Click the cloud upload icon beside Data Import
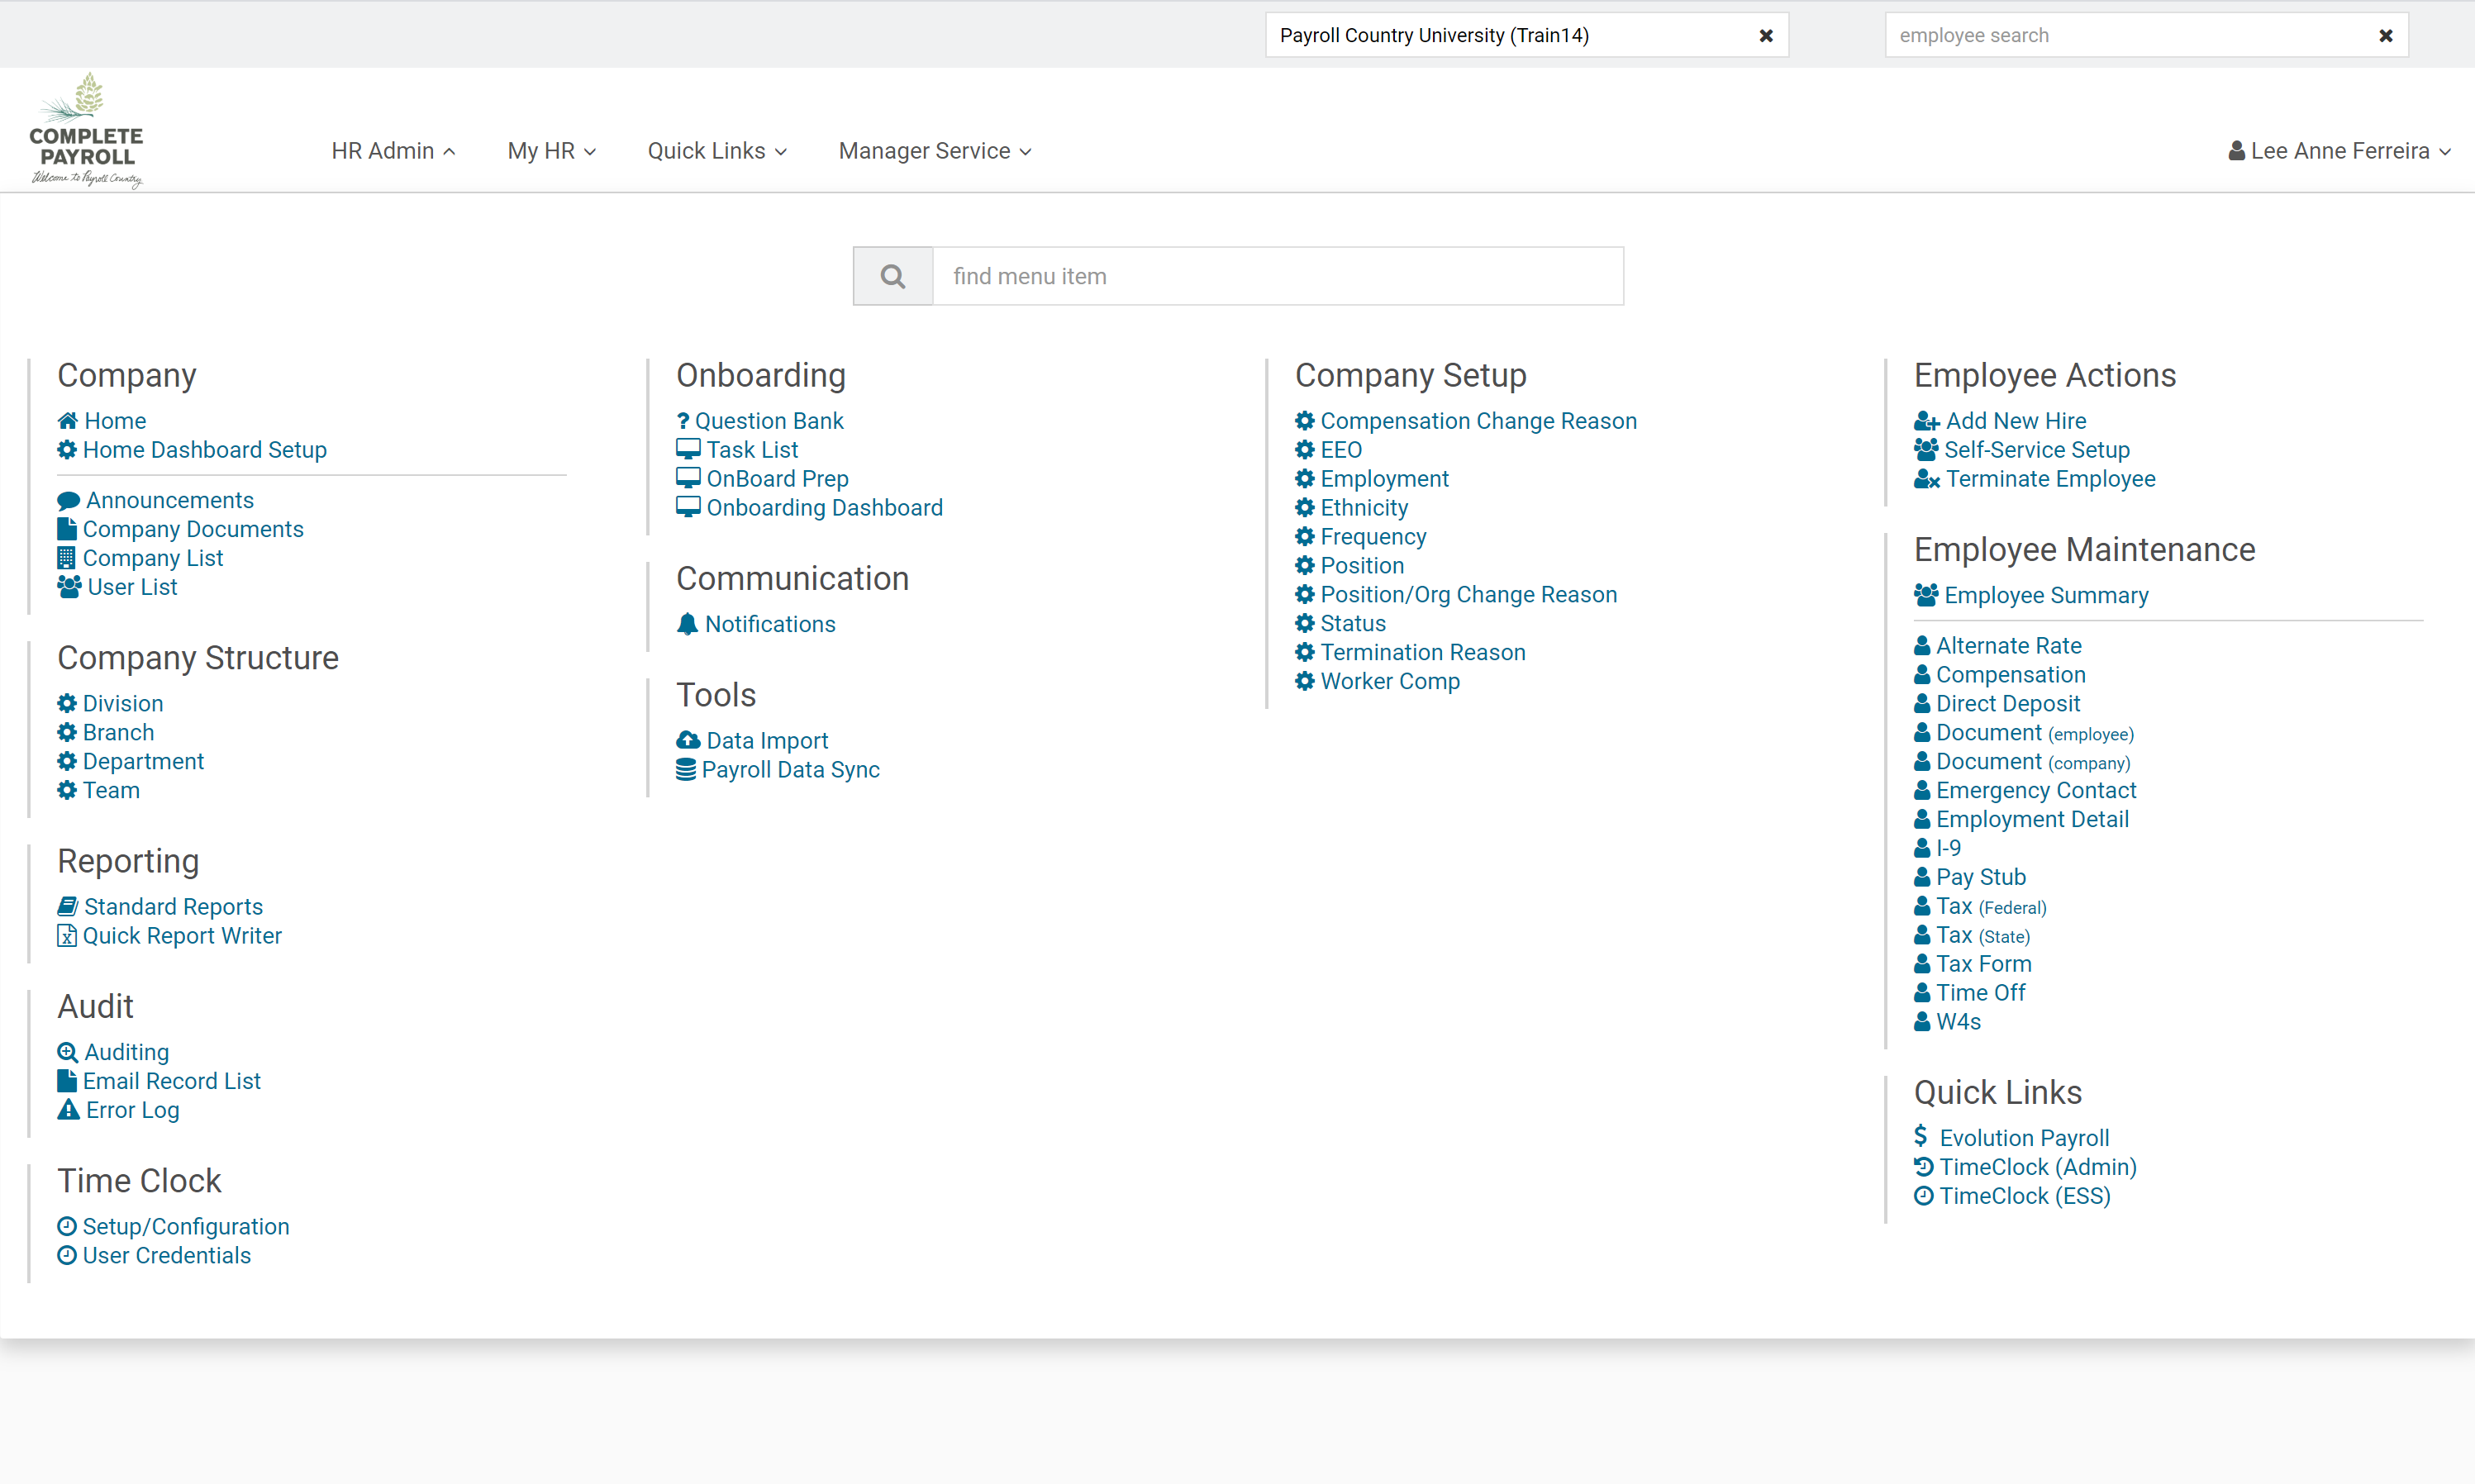The height and width of the screenshot is (1484, 2475). [688, 741]
